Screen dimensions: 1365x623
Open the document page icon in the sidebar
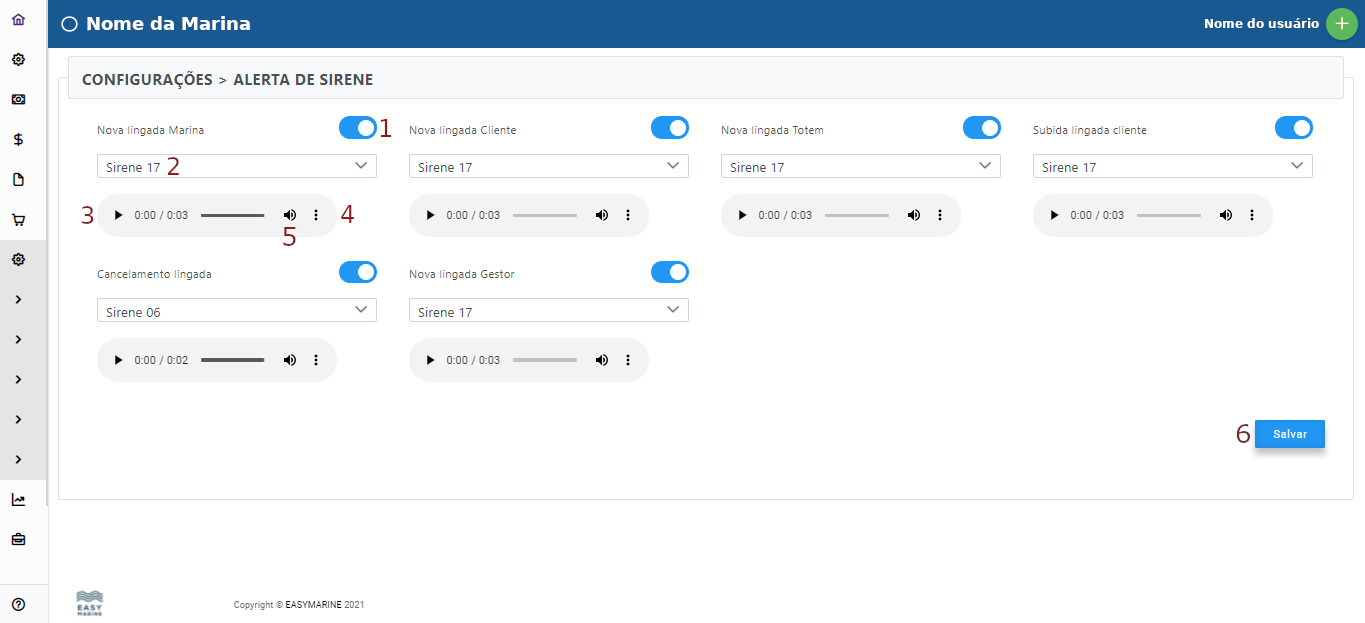click(18, 180)
